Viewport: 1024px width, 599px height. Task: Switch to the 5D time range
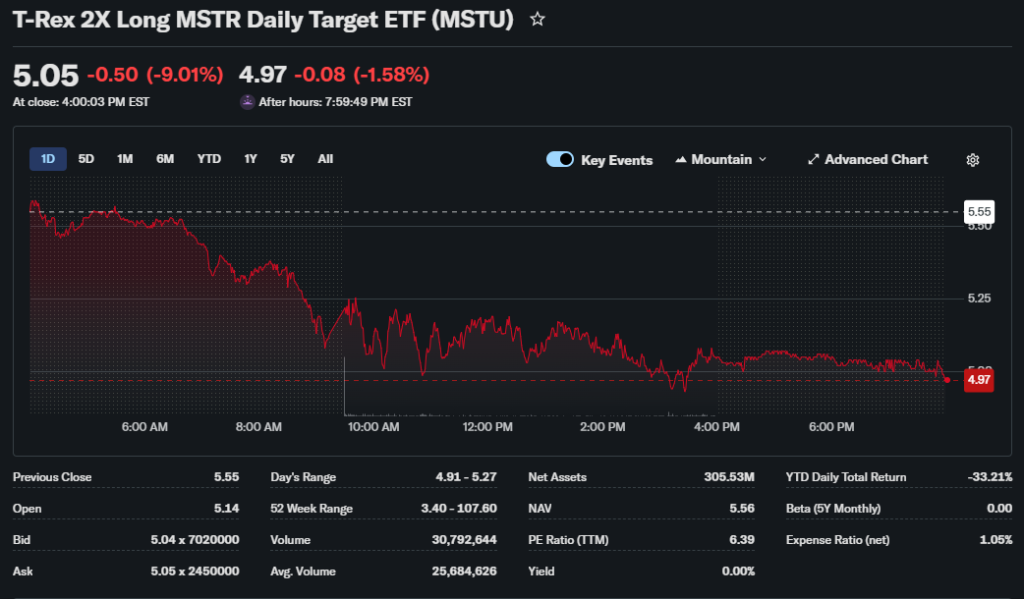86,159
